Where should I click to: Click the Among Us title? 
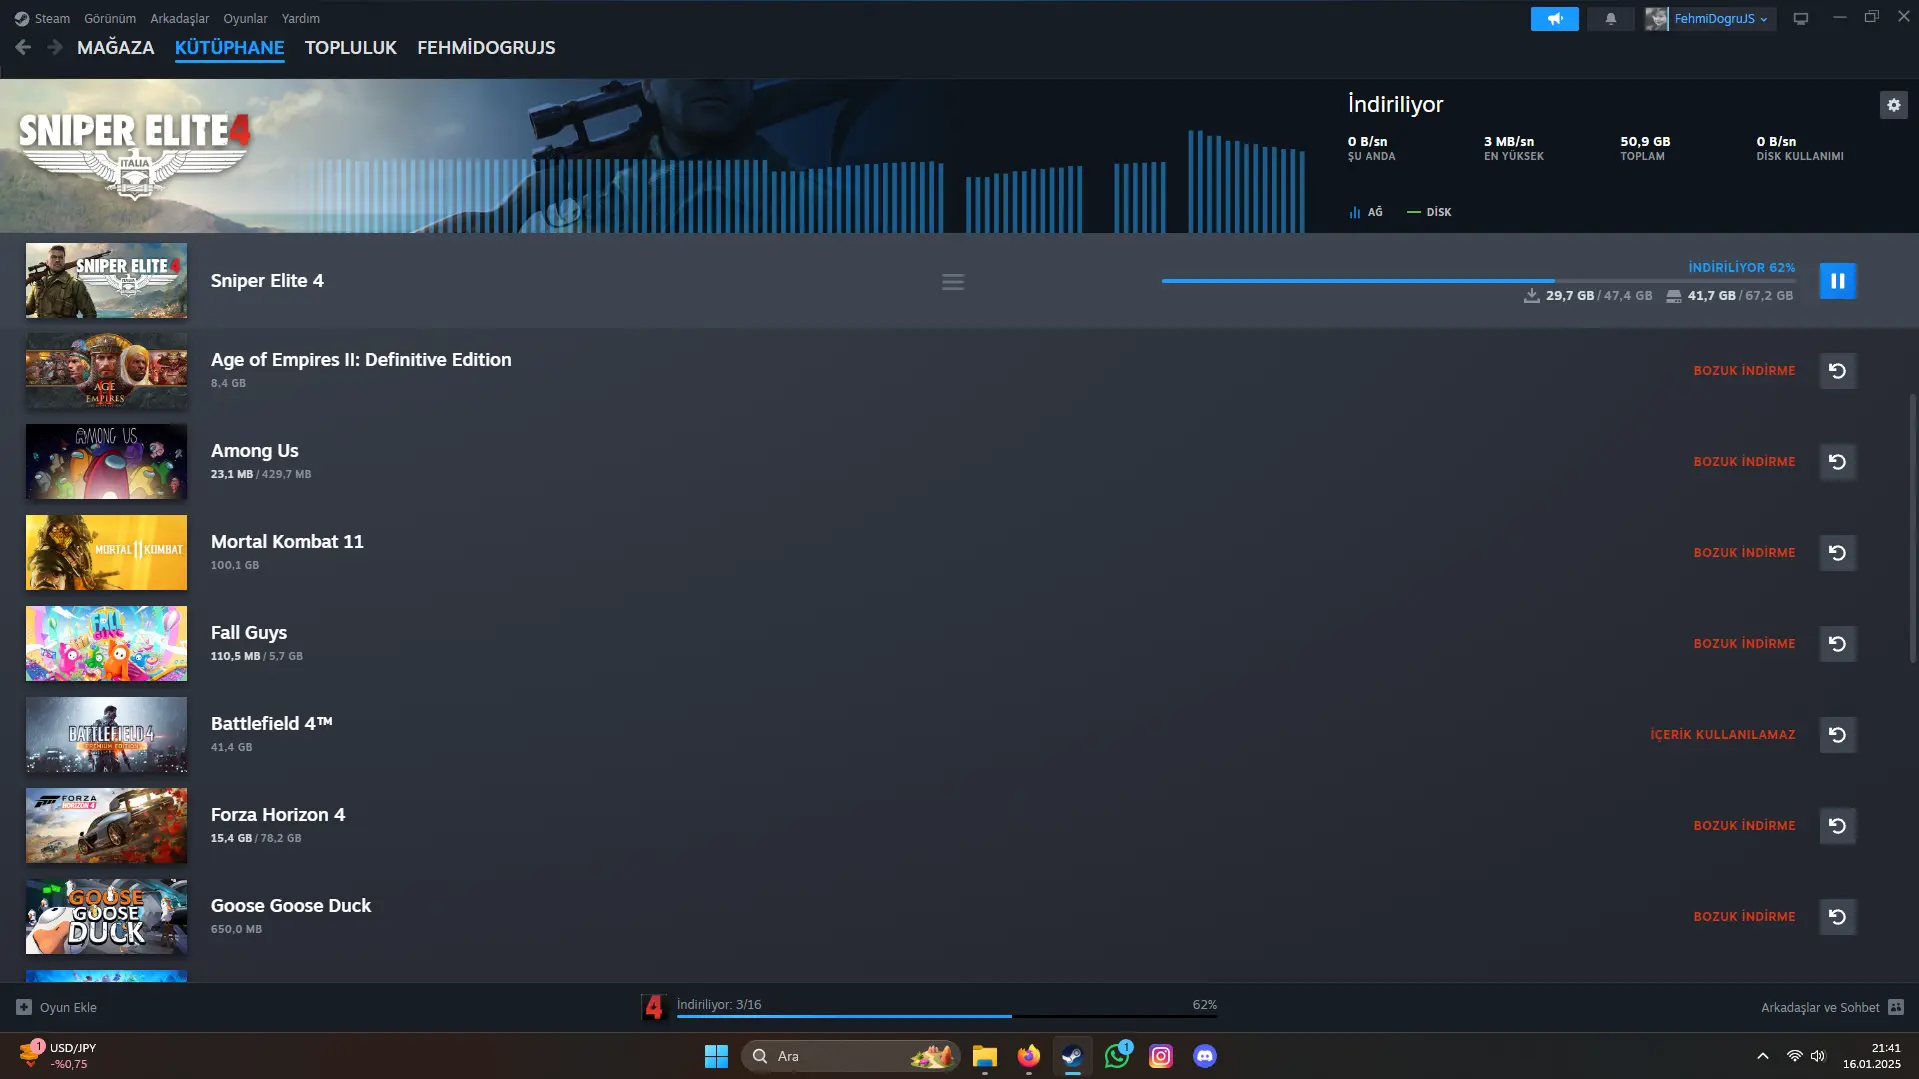(254, 451)
